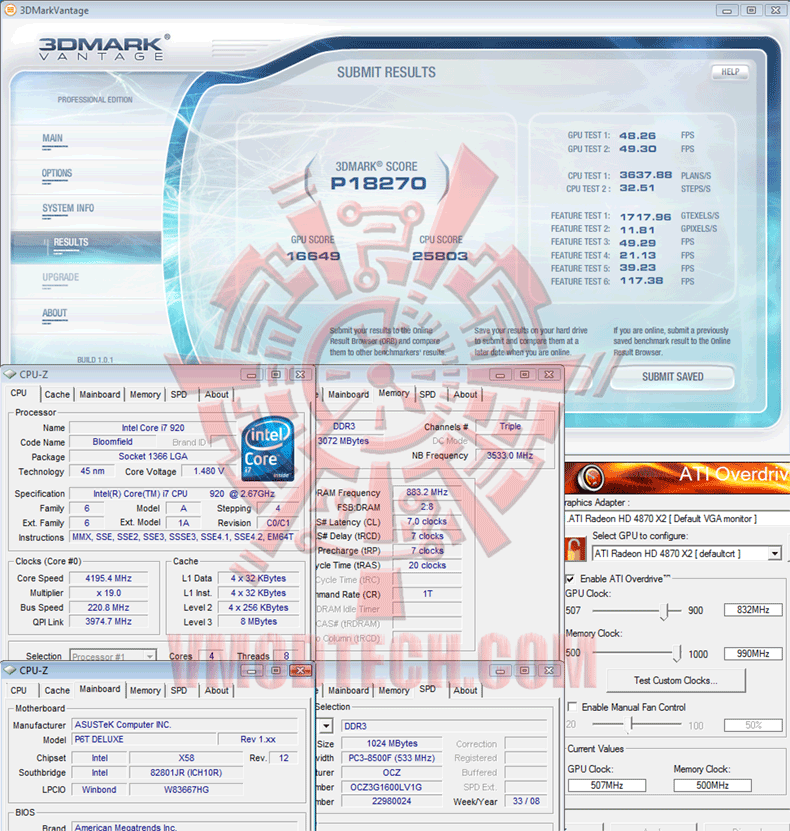Click the P6T DELUXE model value
Image resolution: width=790 pixels, height=831 pixels.
144,739
